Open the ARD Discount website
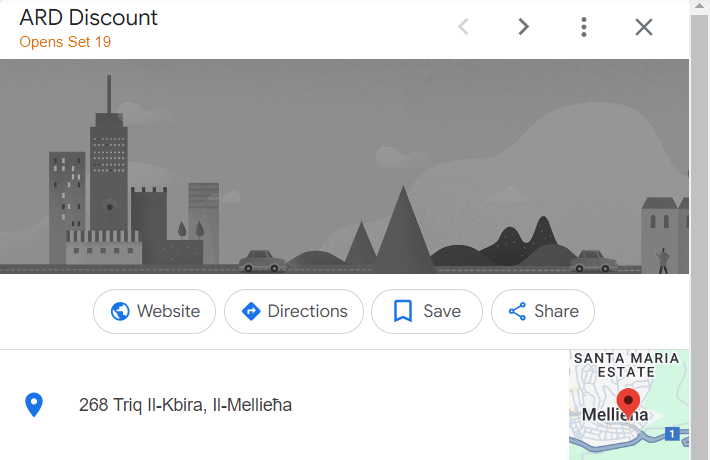Image resolution: width=710 pixels, height=460 pixels. click(x=154, y=311)
